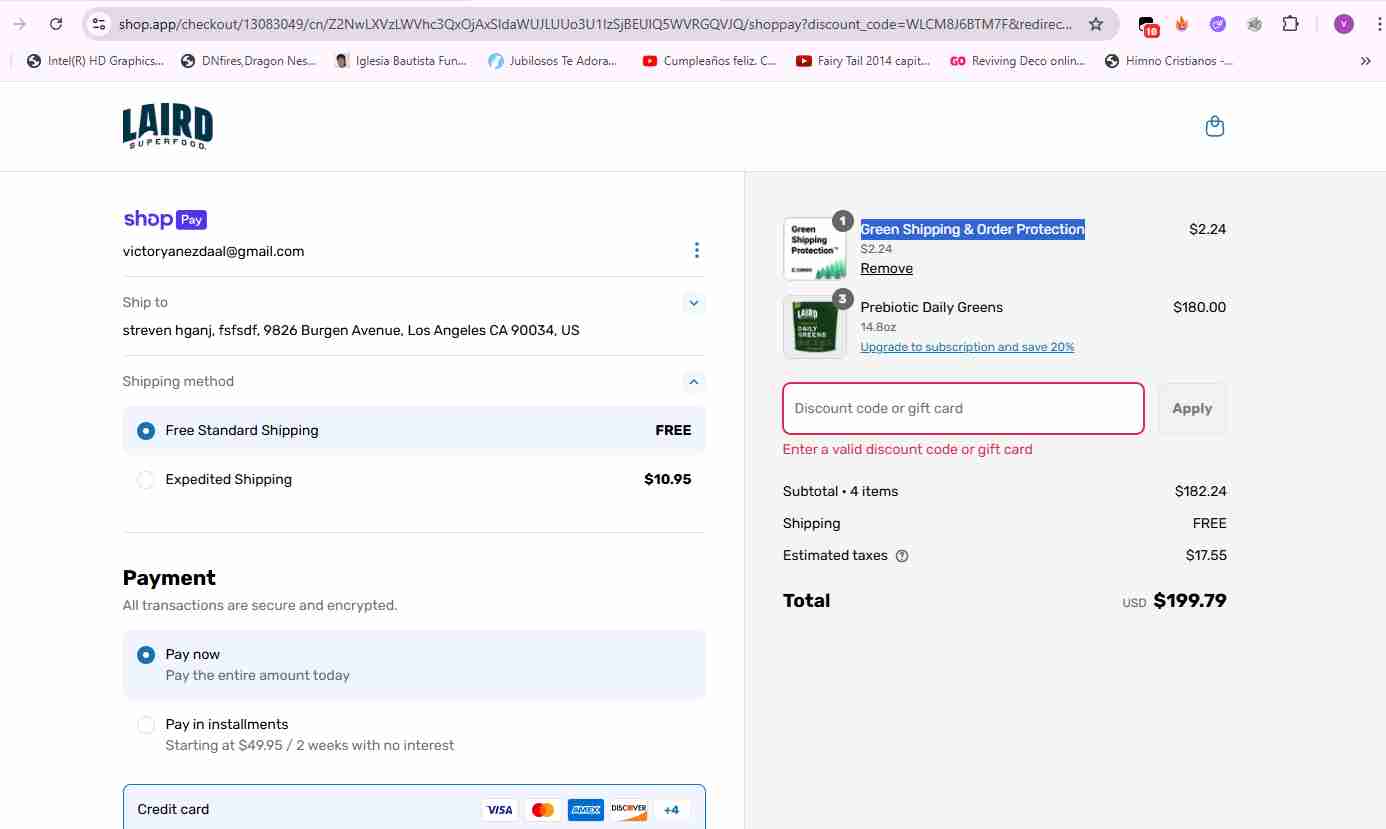The image size is (1386, 829).
Task: Select Expedited Shipping radio button
Action: [146, 480]
